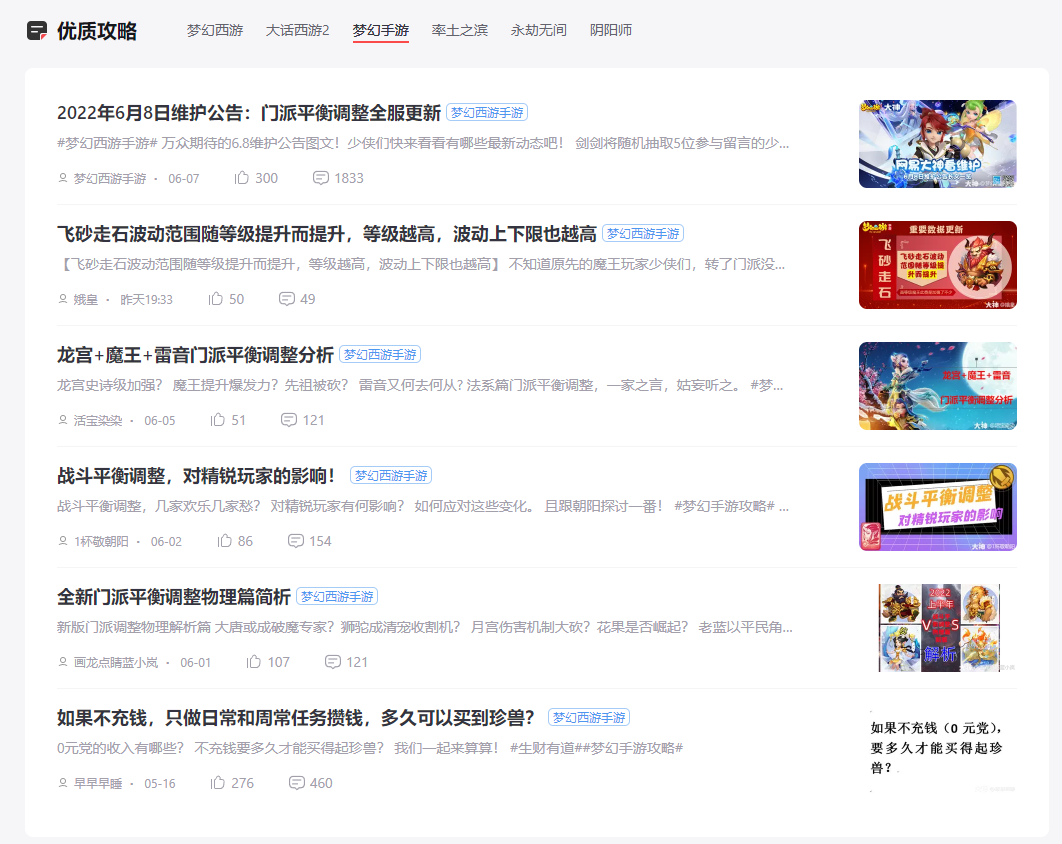Image resolution: width=1062 pixels, height=844 pixels.
Task: Click 梦幻西游手游 tag beside 如果不充钱 title
Action: pyautogui.click(x=589, y=717)
